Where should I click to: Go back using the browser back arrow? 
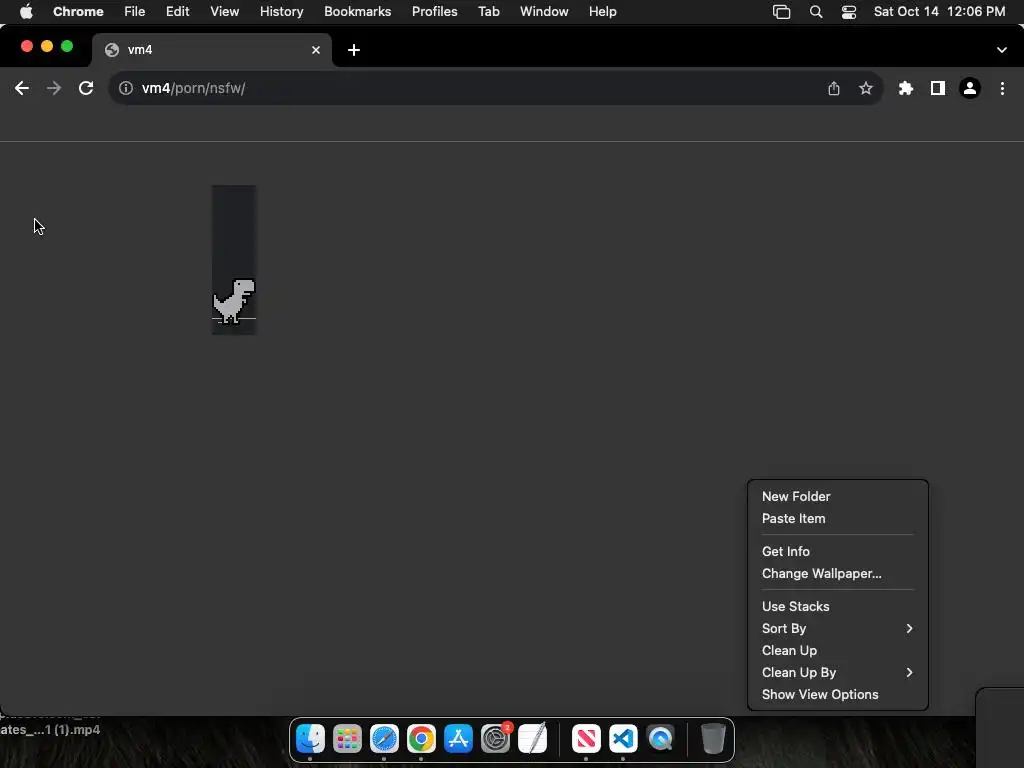pyautogui.click(x=22, y=88)
